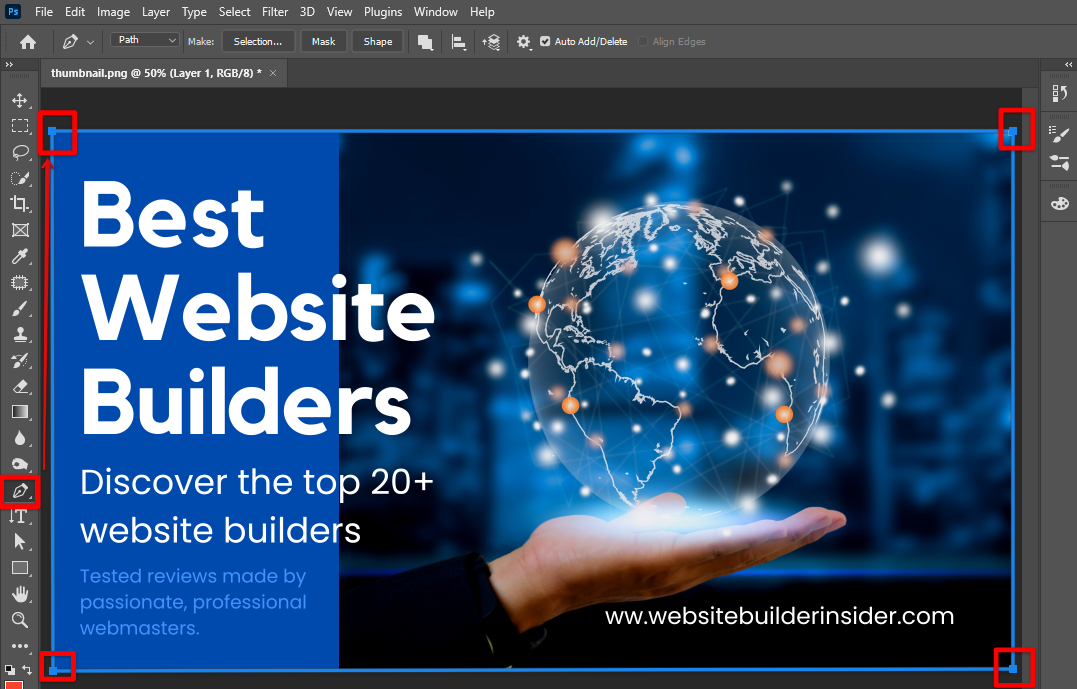Screen dimensions: 1077x689
Task: Select the Path Selection arrow tool
Action: tap(20, 542)
